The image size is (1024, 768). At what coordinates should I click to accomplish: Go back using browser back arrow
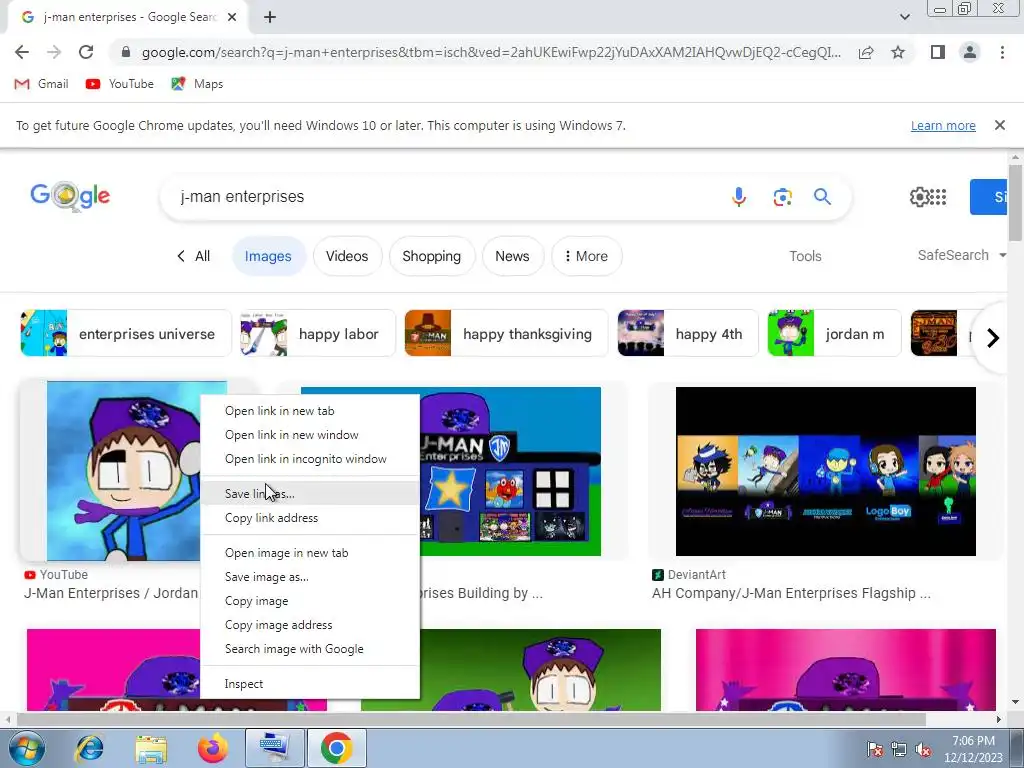pyautogui.click(x=22, y=52)
